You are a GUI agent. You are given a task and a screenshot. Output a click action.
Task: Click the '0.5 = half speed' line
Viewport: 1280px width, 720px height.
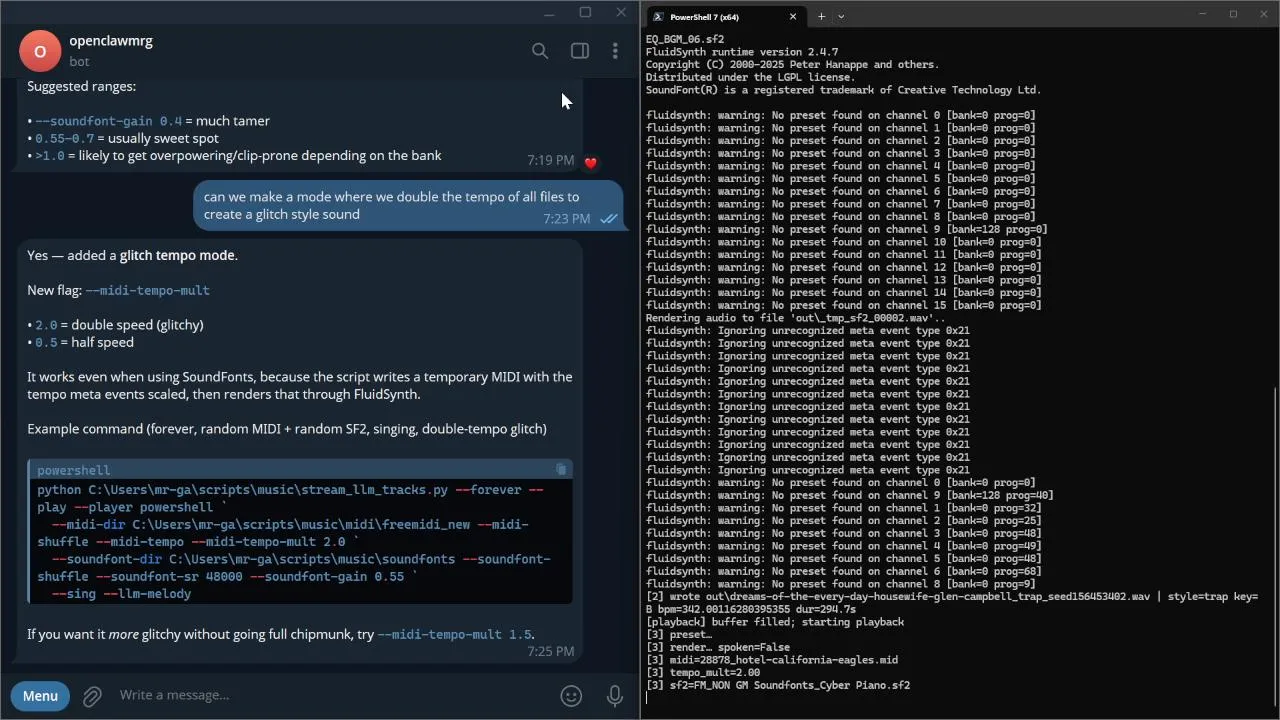click(x=80, y=342)
